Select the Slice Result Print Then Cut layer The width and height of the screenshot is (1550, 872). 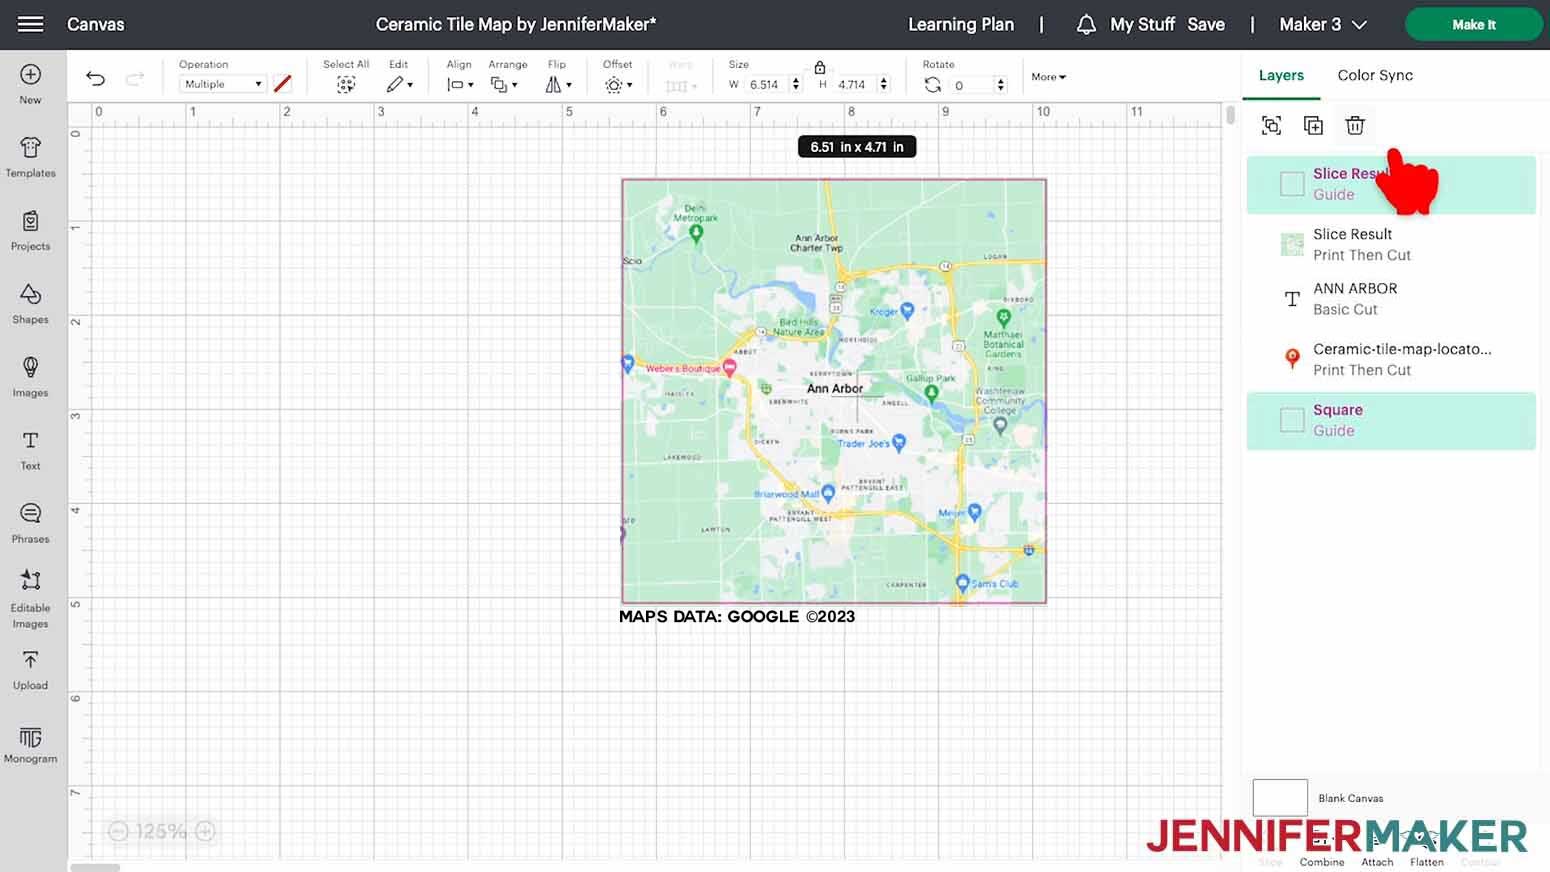tap(1391, 244)
